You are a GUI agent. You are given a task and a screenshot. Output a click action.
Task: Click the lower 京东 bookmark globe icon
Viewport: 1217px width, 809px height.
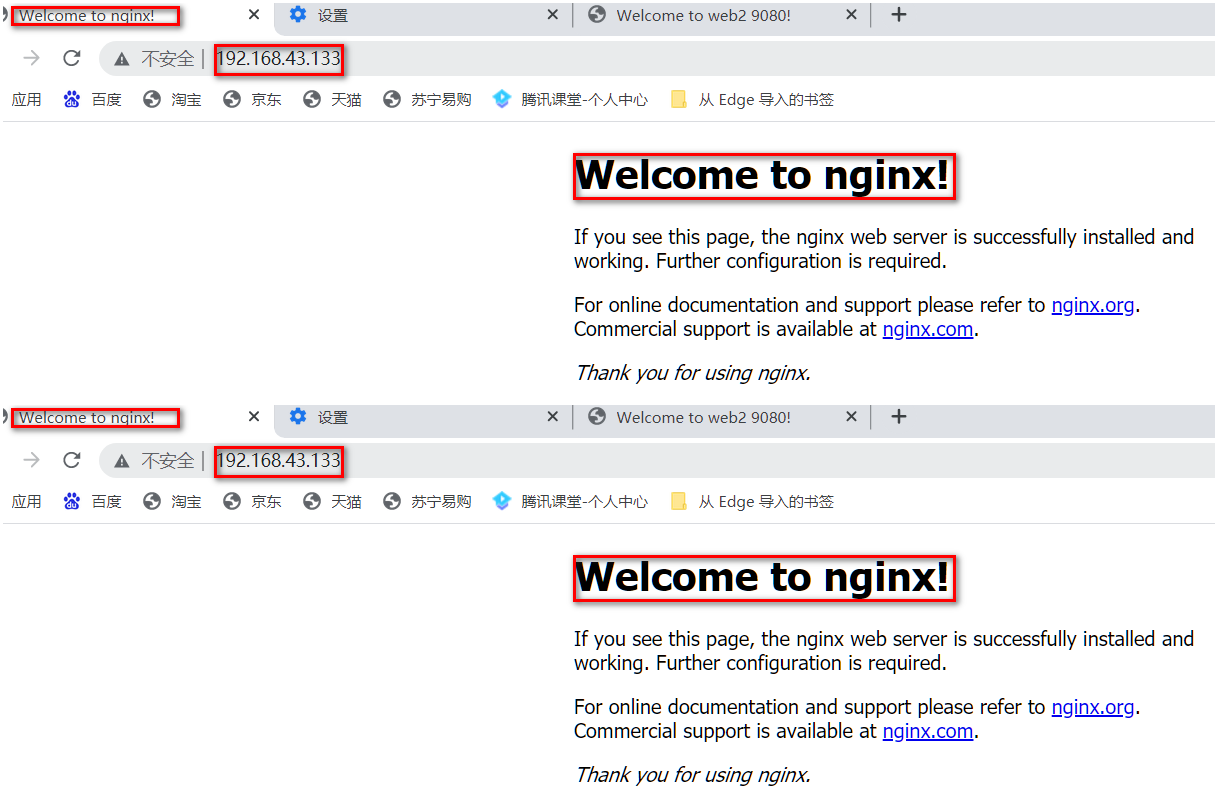[232, 501]
